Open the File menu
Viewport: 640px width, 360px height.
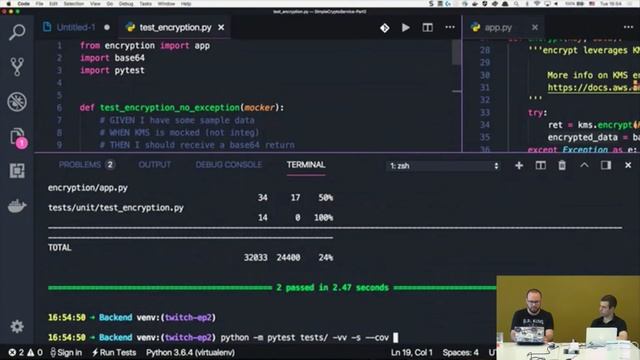39,4
